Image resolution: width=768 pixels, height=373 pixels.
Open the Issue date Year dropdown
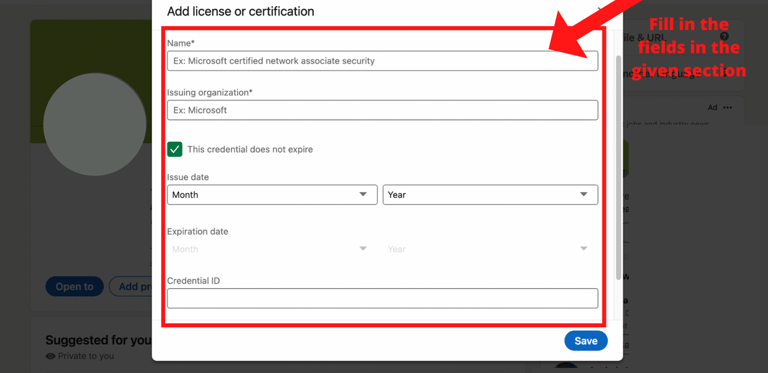point(490,195)
